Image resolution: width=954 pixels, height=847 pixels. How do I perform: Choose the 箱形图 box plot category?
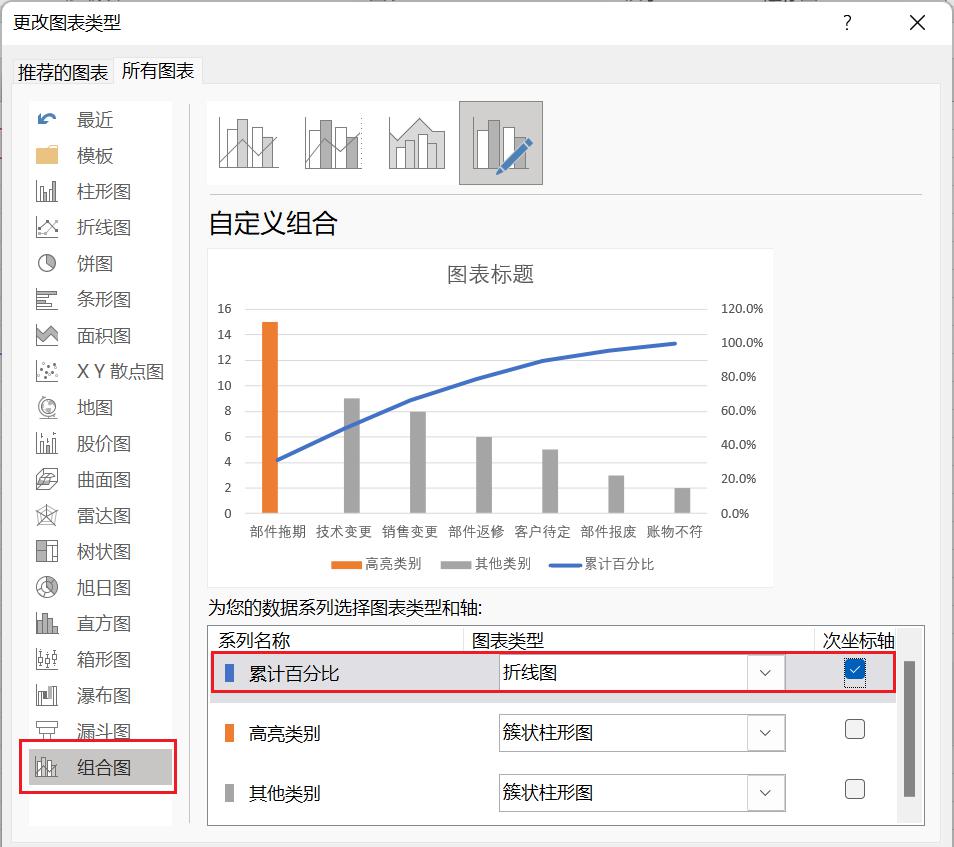[100, 659]
